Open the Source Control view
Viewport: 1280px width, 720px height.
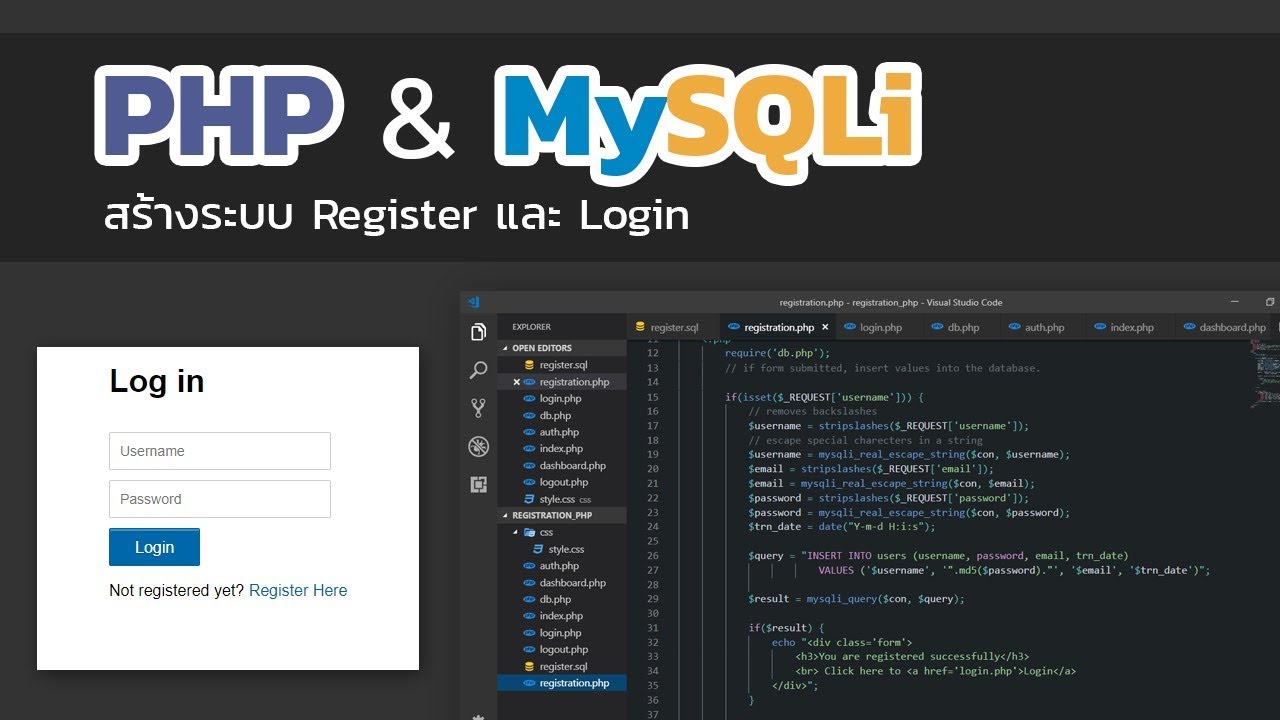[478, 408]
